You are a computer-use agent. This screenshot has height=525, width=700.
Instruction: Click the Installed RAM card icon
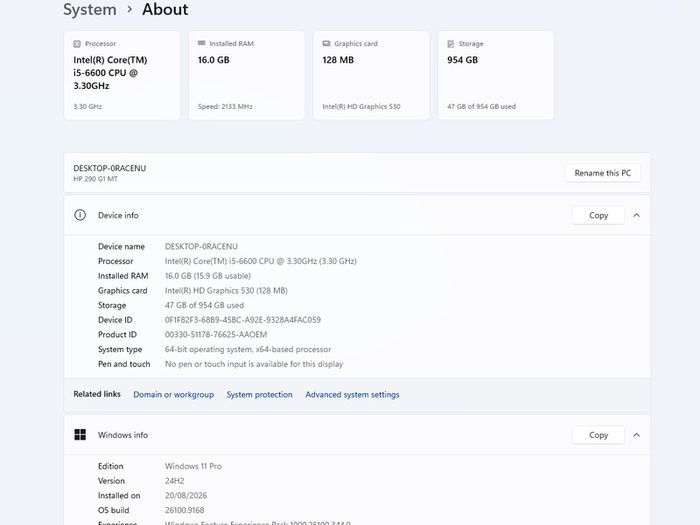(x=201, y=43)
